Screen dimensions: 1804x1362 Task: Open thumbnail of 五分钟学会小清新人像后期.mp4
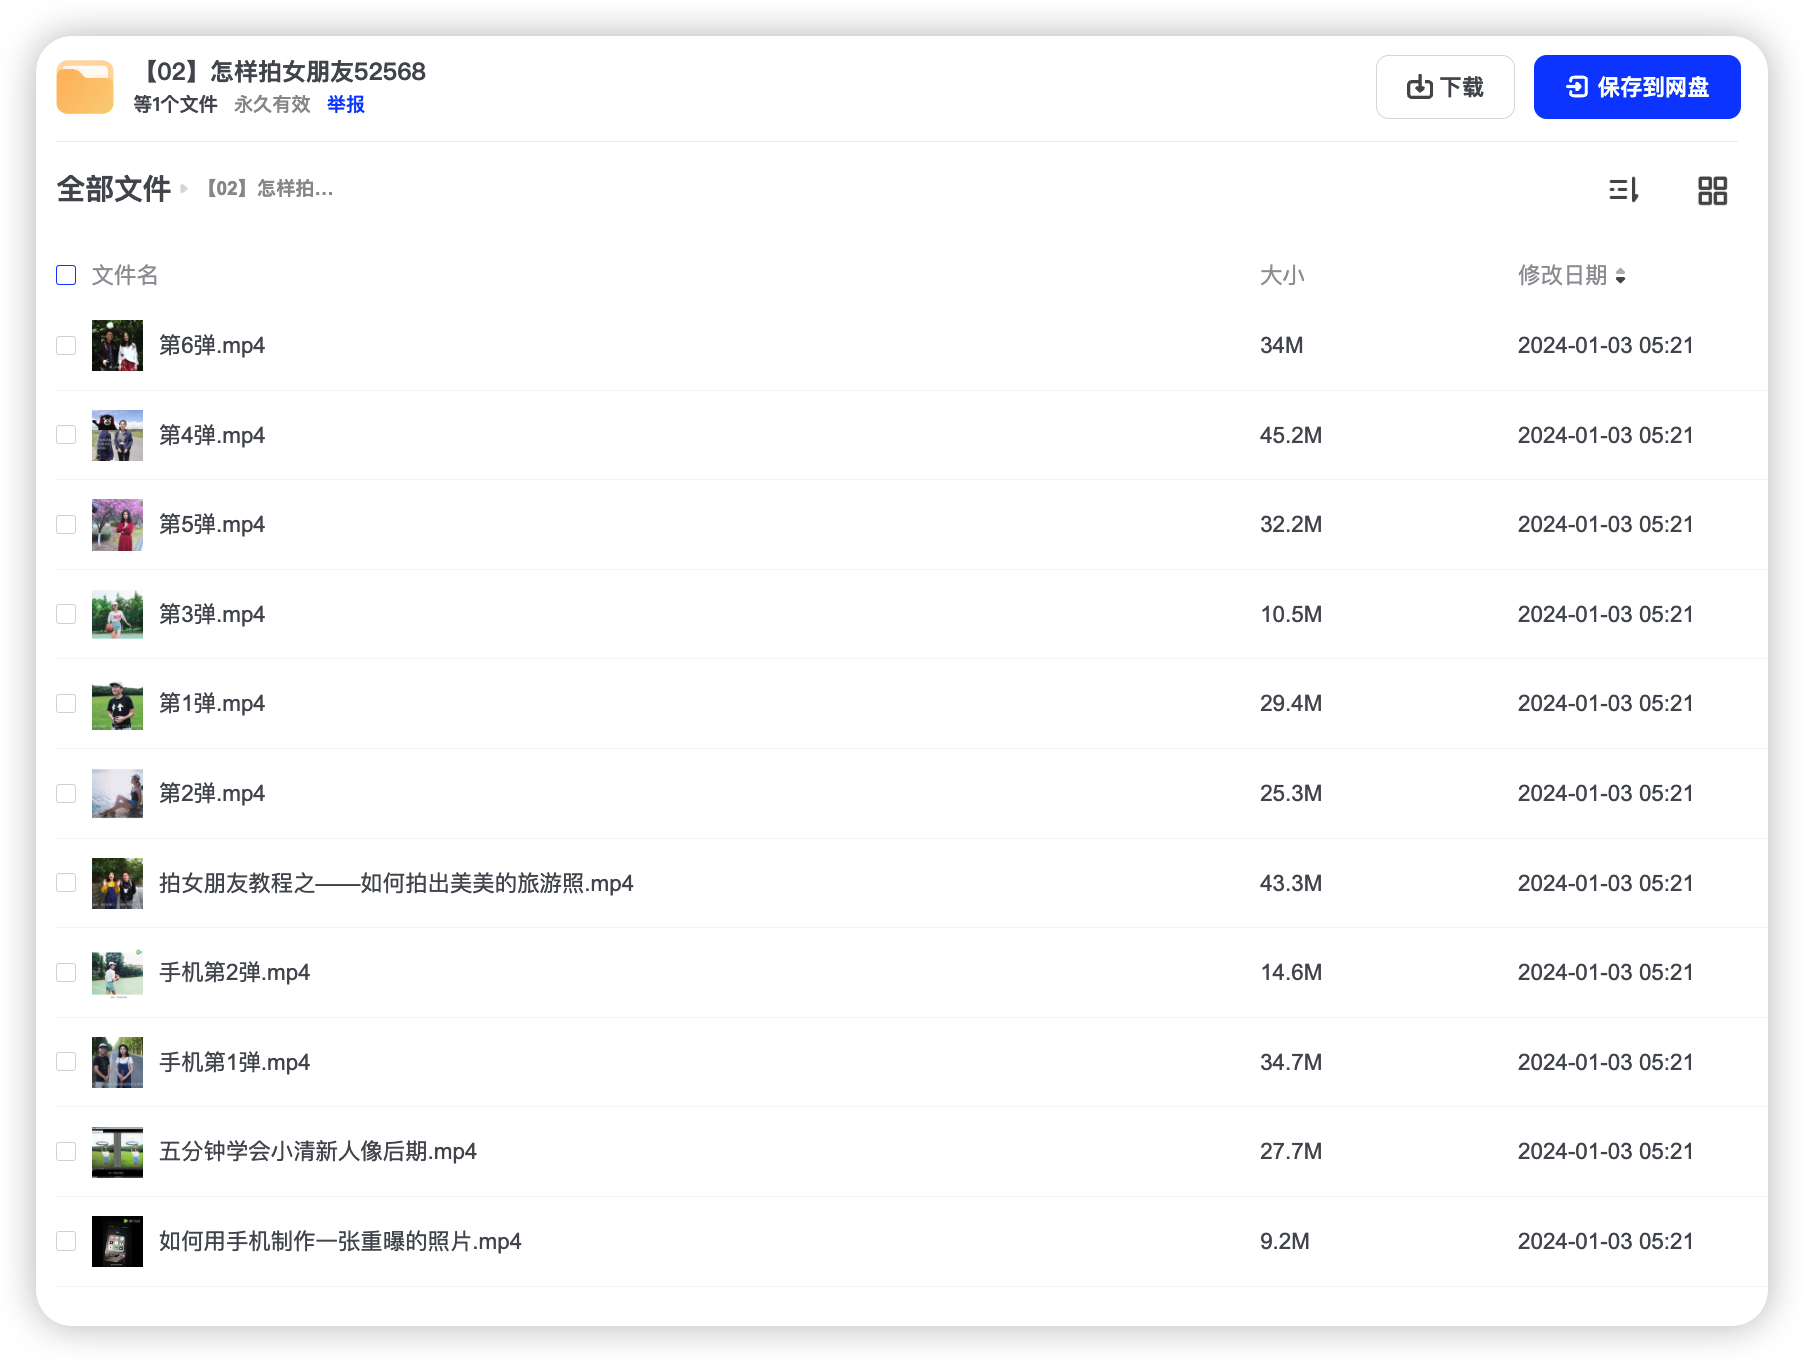coord(117,1151)
